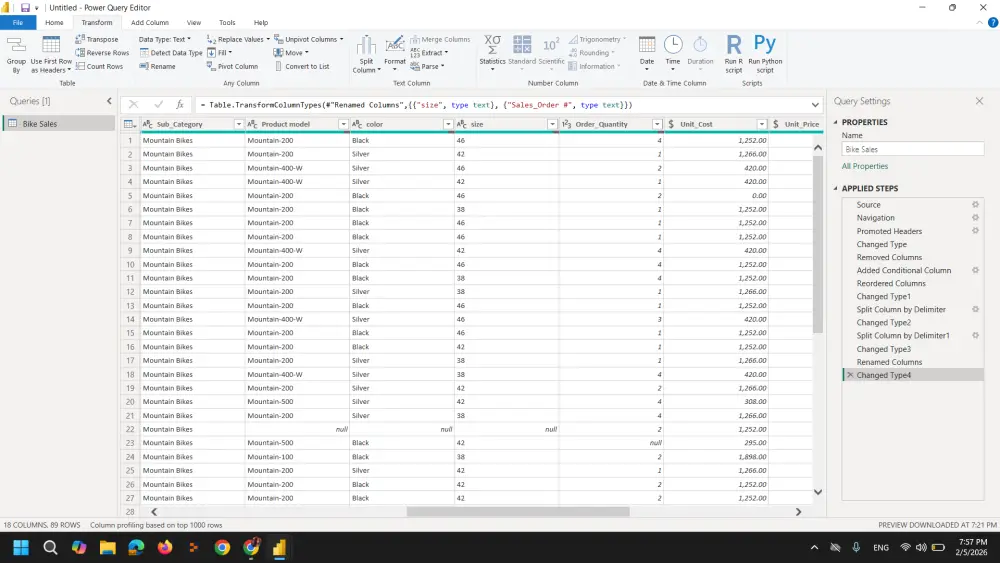Image resolution: width=1000 pixels, height=563 pixels.
Task: Open Source step settings gear
Action: (975, 205)
